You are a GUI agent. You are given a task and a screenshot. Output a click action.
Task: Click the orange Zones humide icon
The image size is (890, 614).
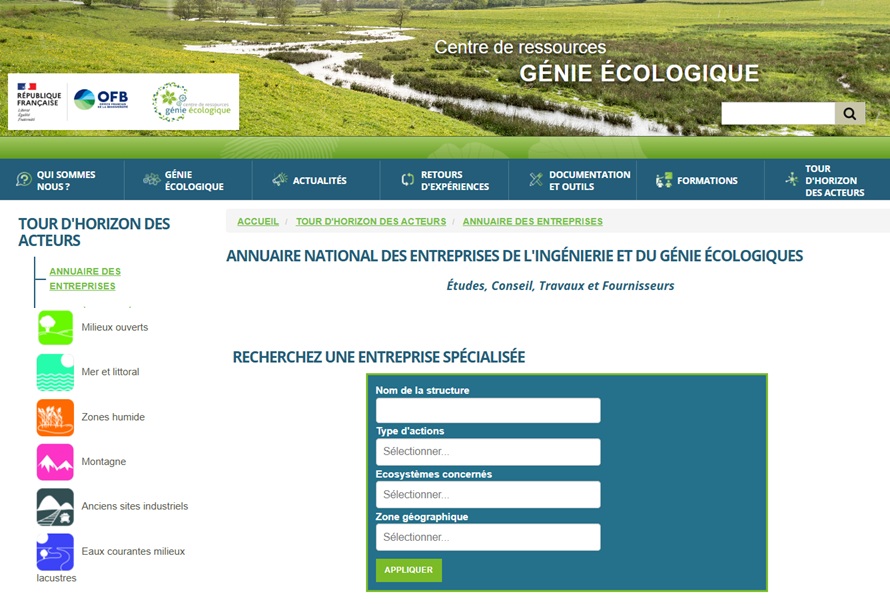tap(55, 417)
